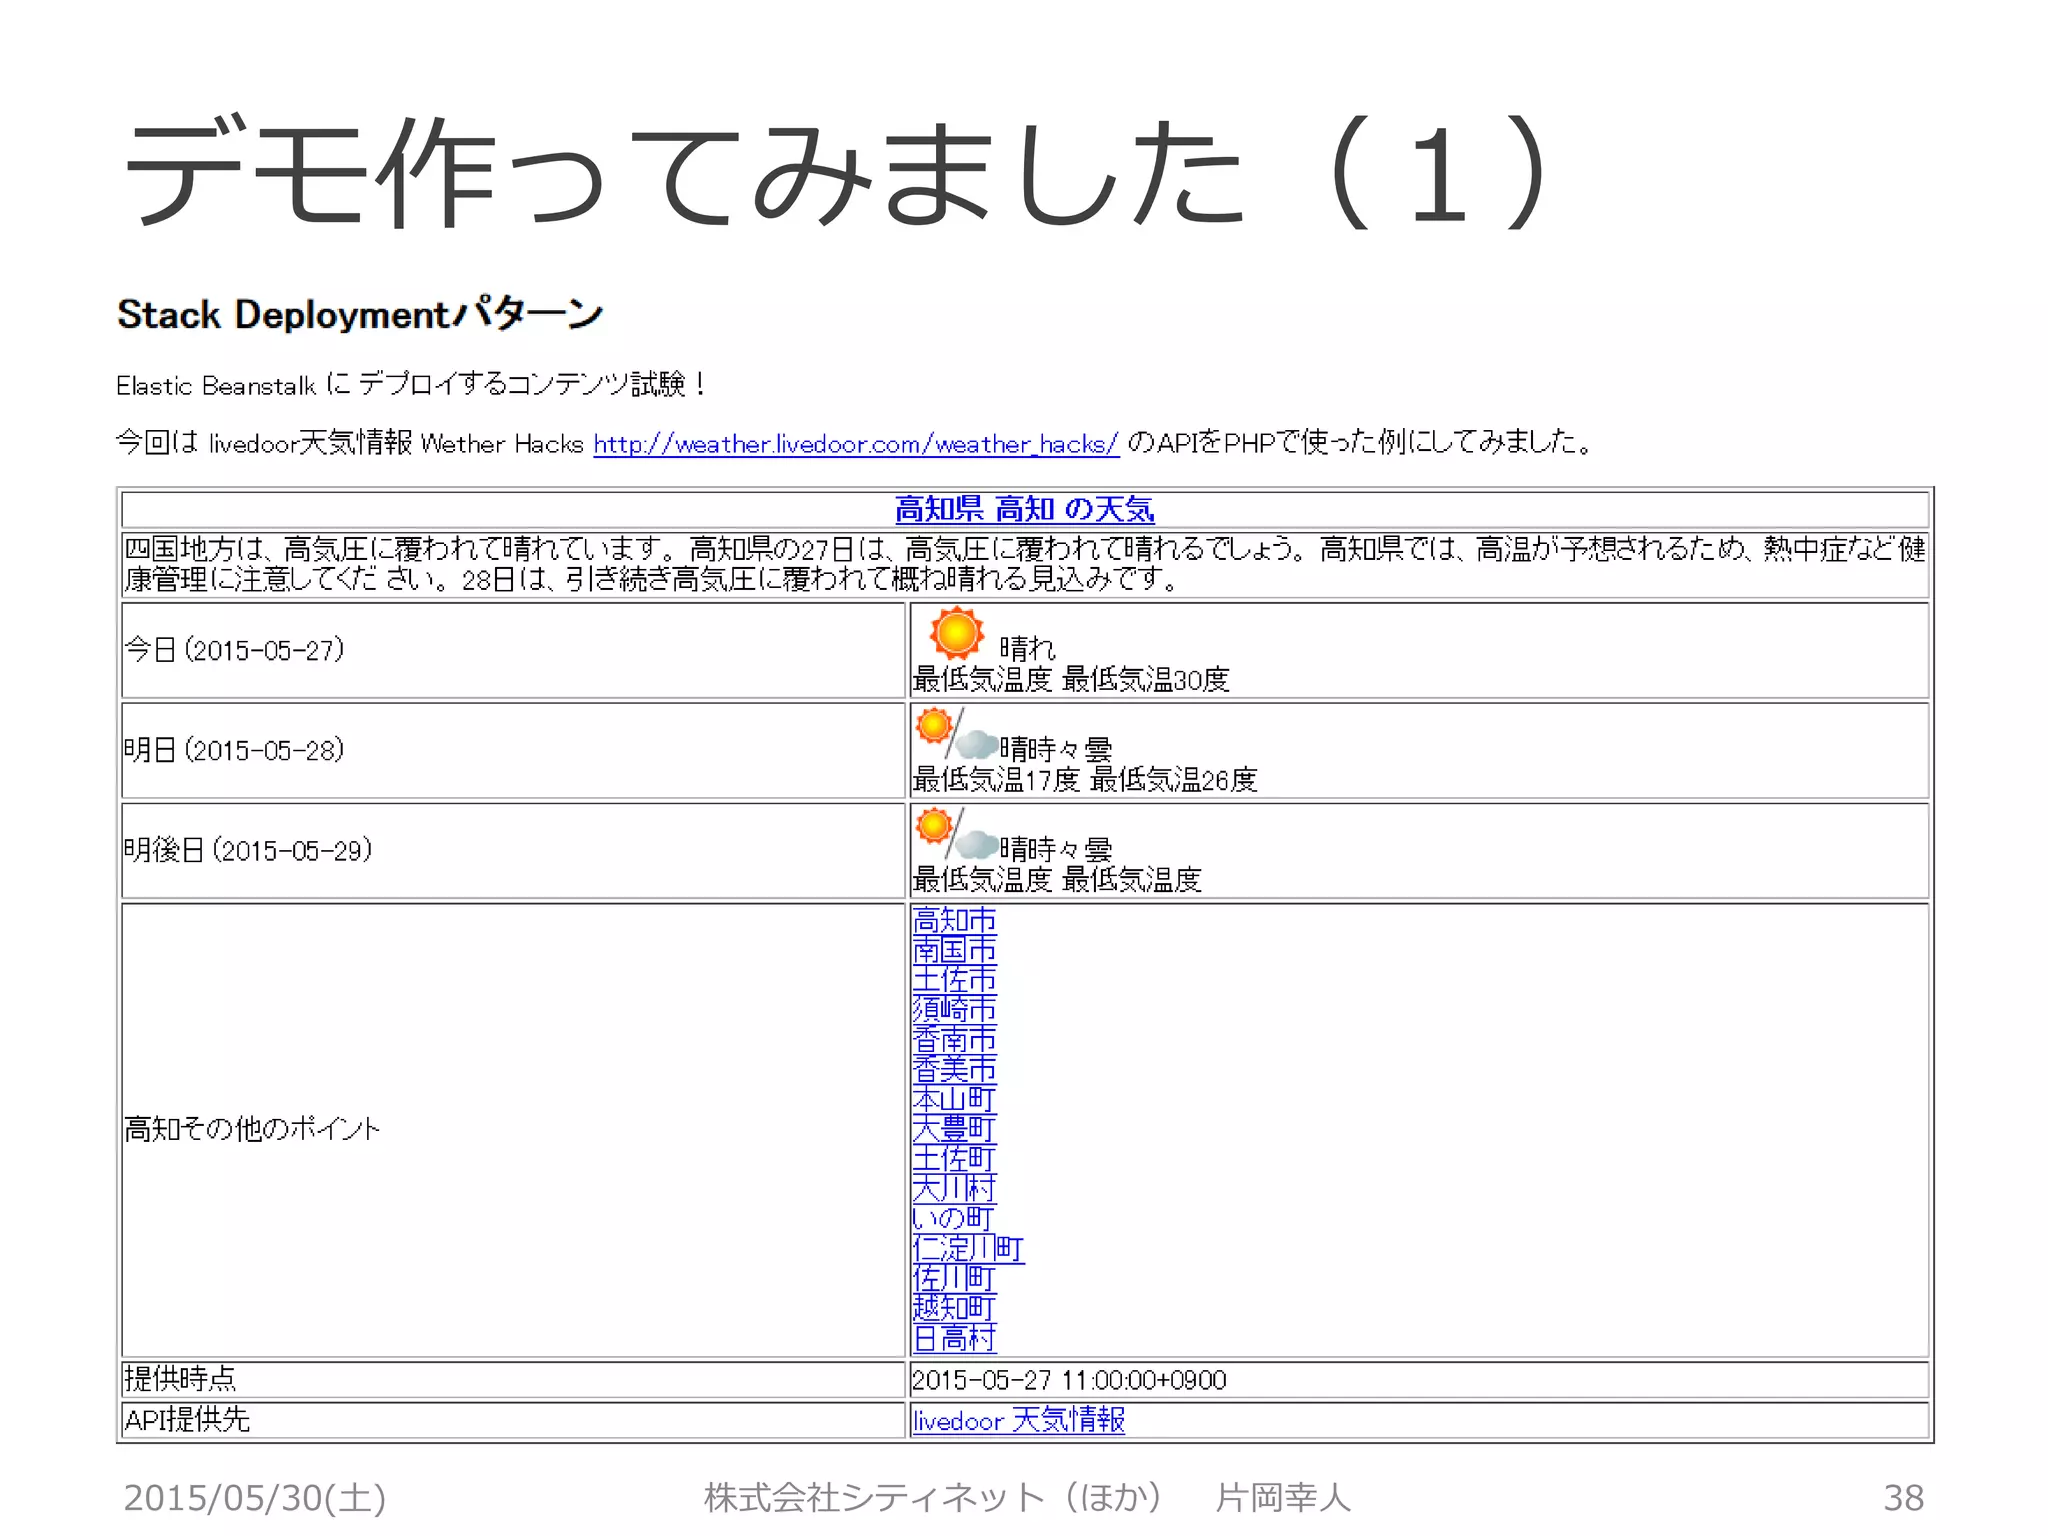
Task: Open the livedoor 天気情報 provider link
Action: [x=1018, y=1420]
